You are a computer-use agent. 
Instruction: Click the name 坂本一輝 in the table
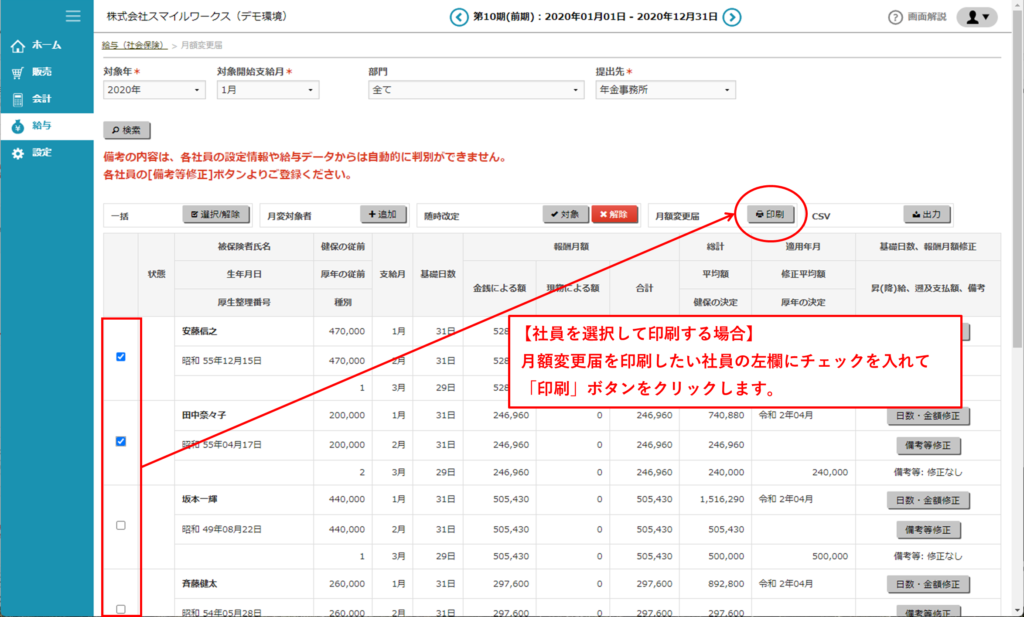200,499
